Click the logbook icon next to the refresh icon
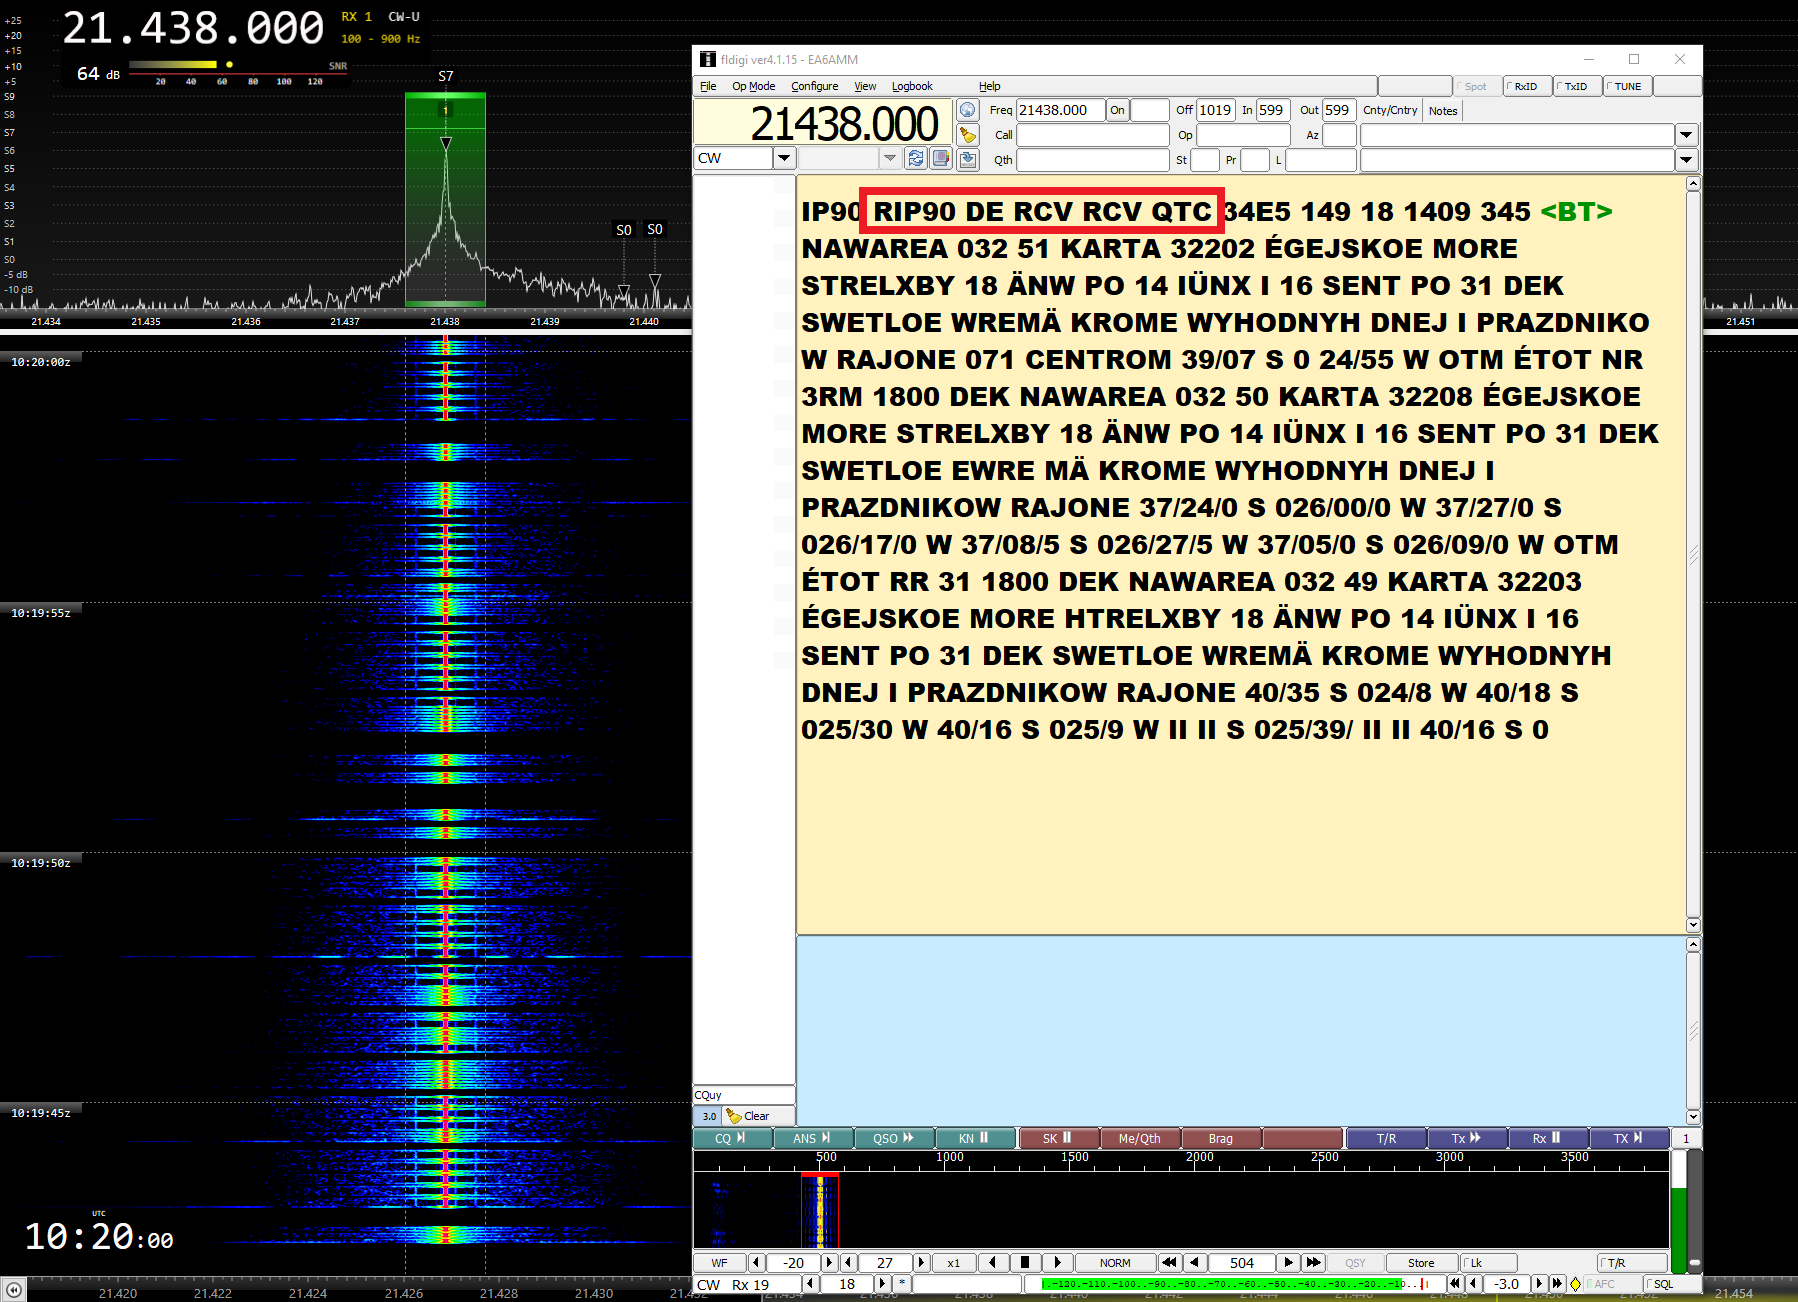 point(941,158)
